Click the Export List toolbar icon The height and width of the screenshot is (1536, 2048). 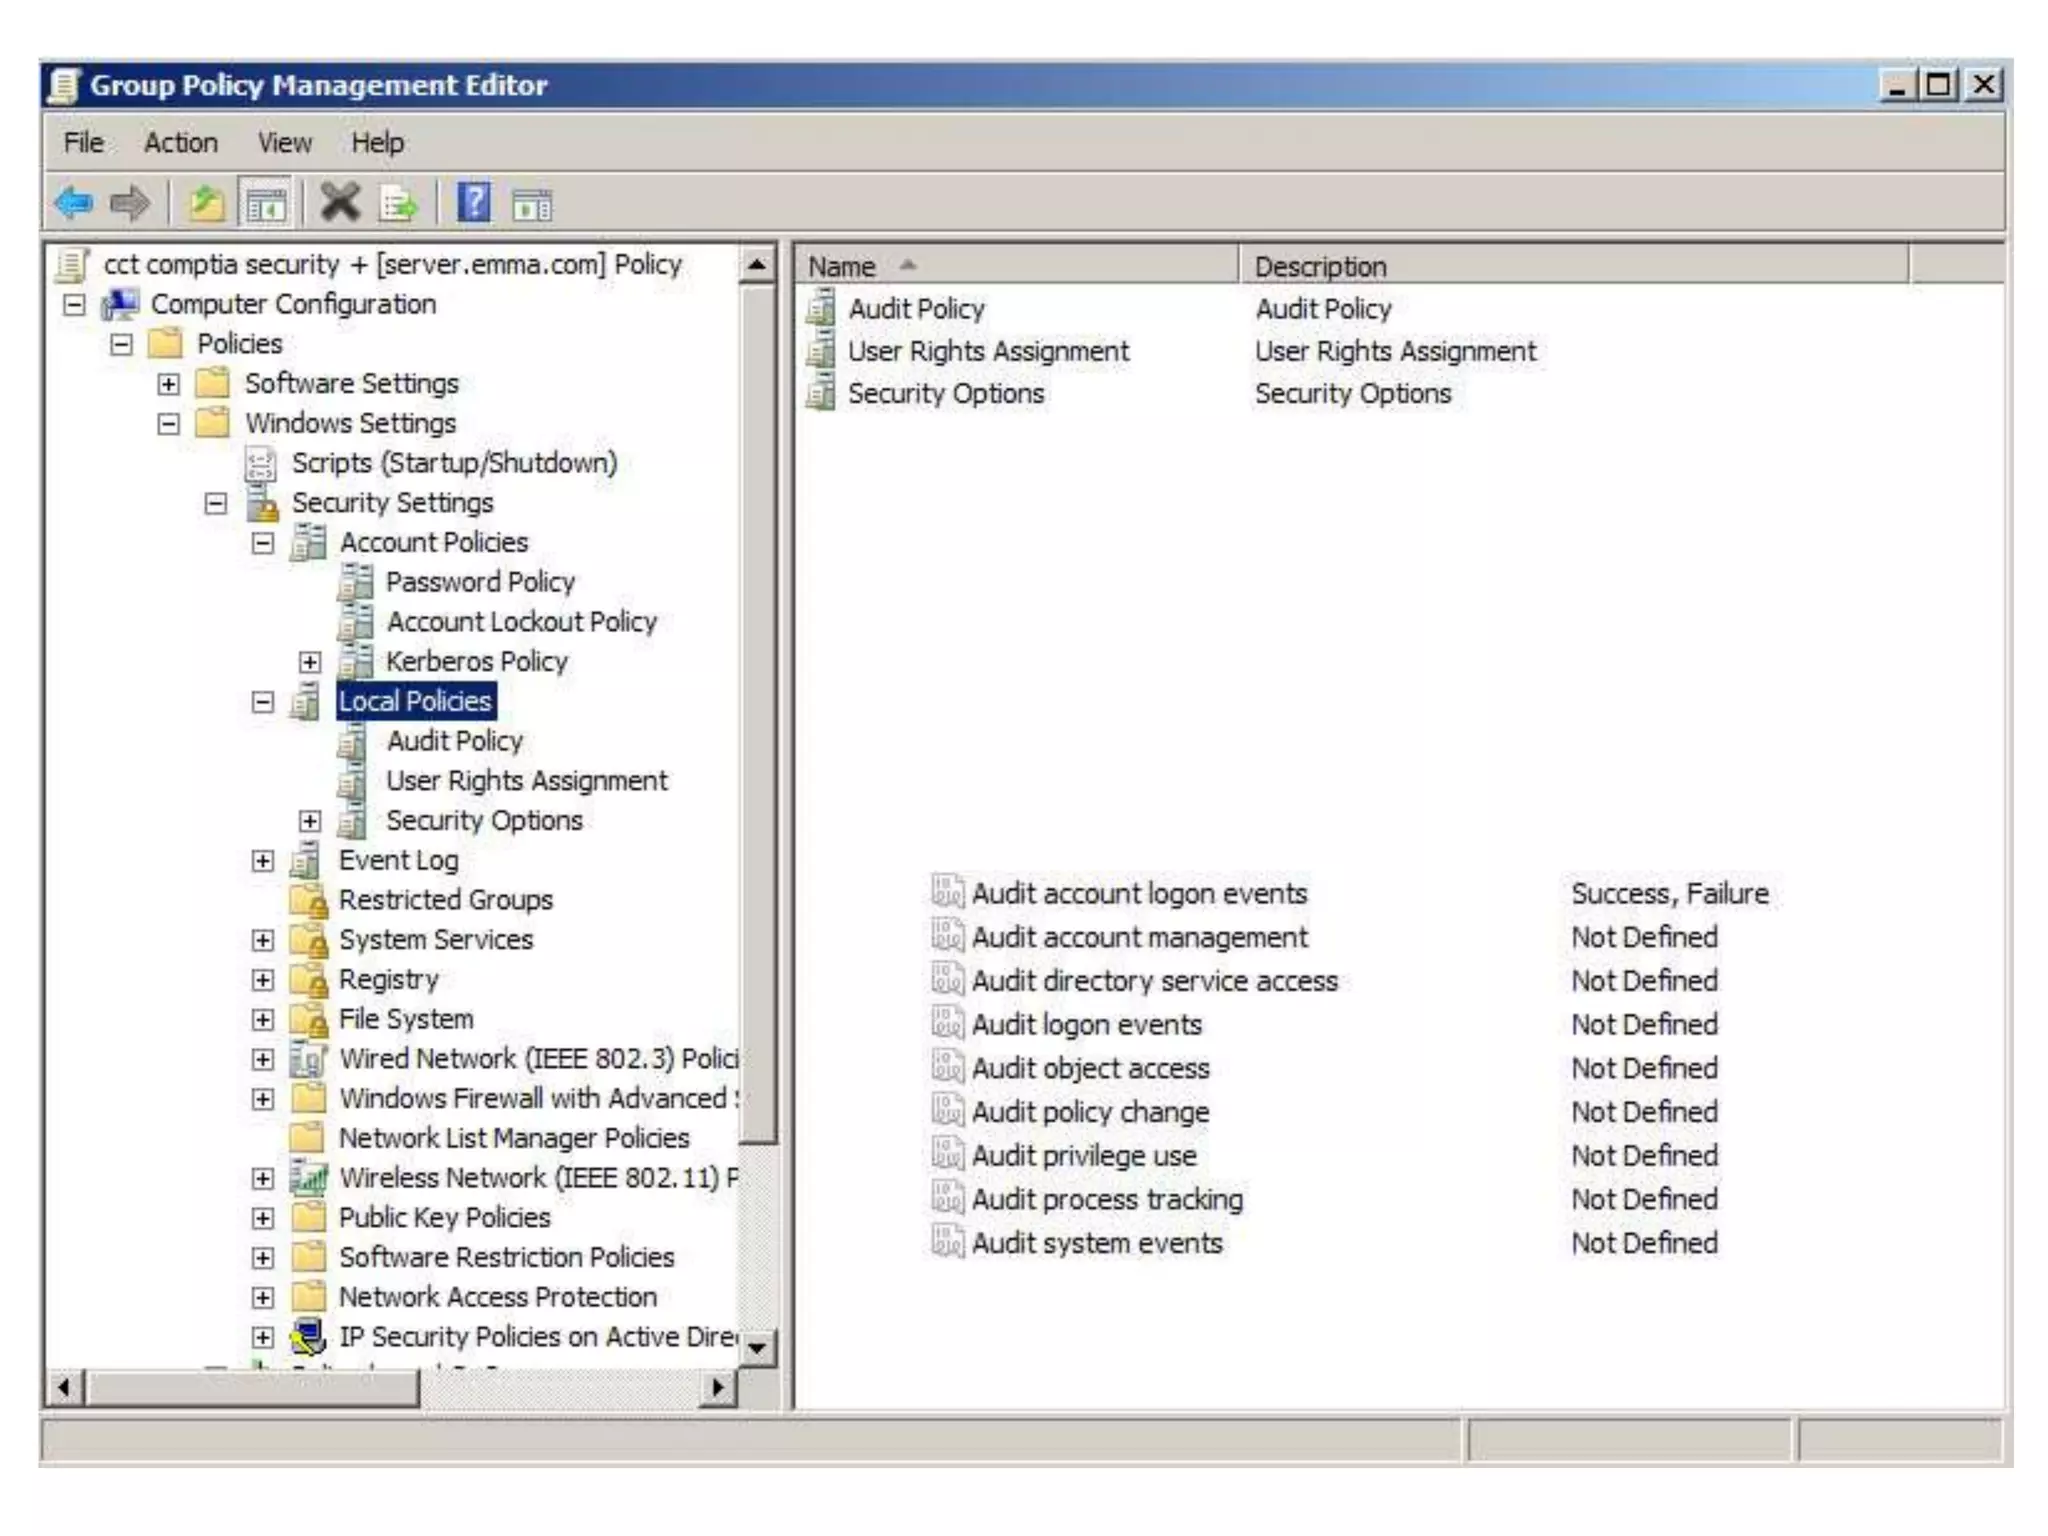pos(399,205)
